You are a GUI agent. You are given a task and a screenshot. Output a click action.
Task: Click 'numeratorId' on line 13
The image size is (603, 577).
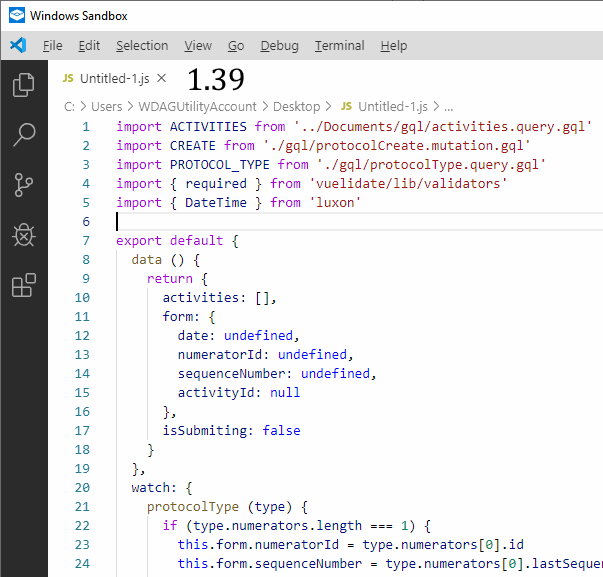[220, 355]
